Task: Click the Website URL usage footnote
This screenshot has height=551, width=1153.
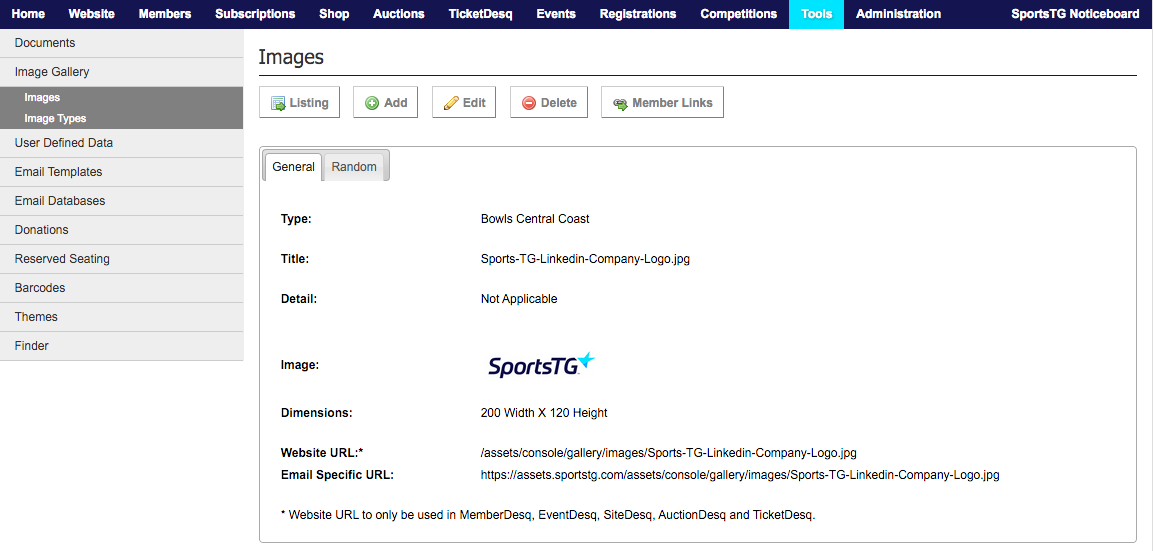Action: tap(548, 515)
